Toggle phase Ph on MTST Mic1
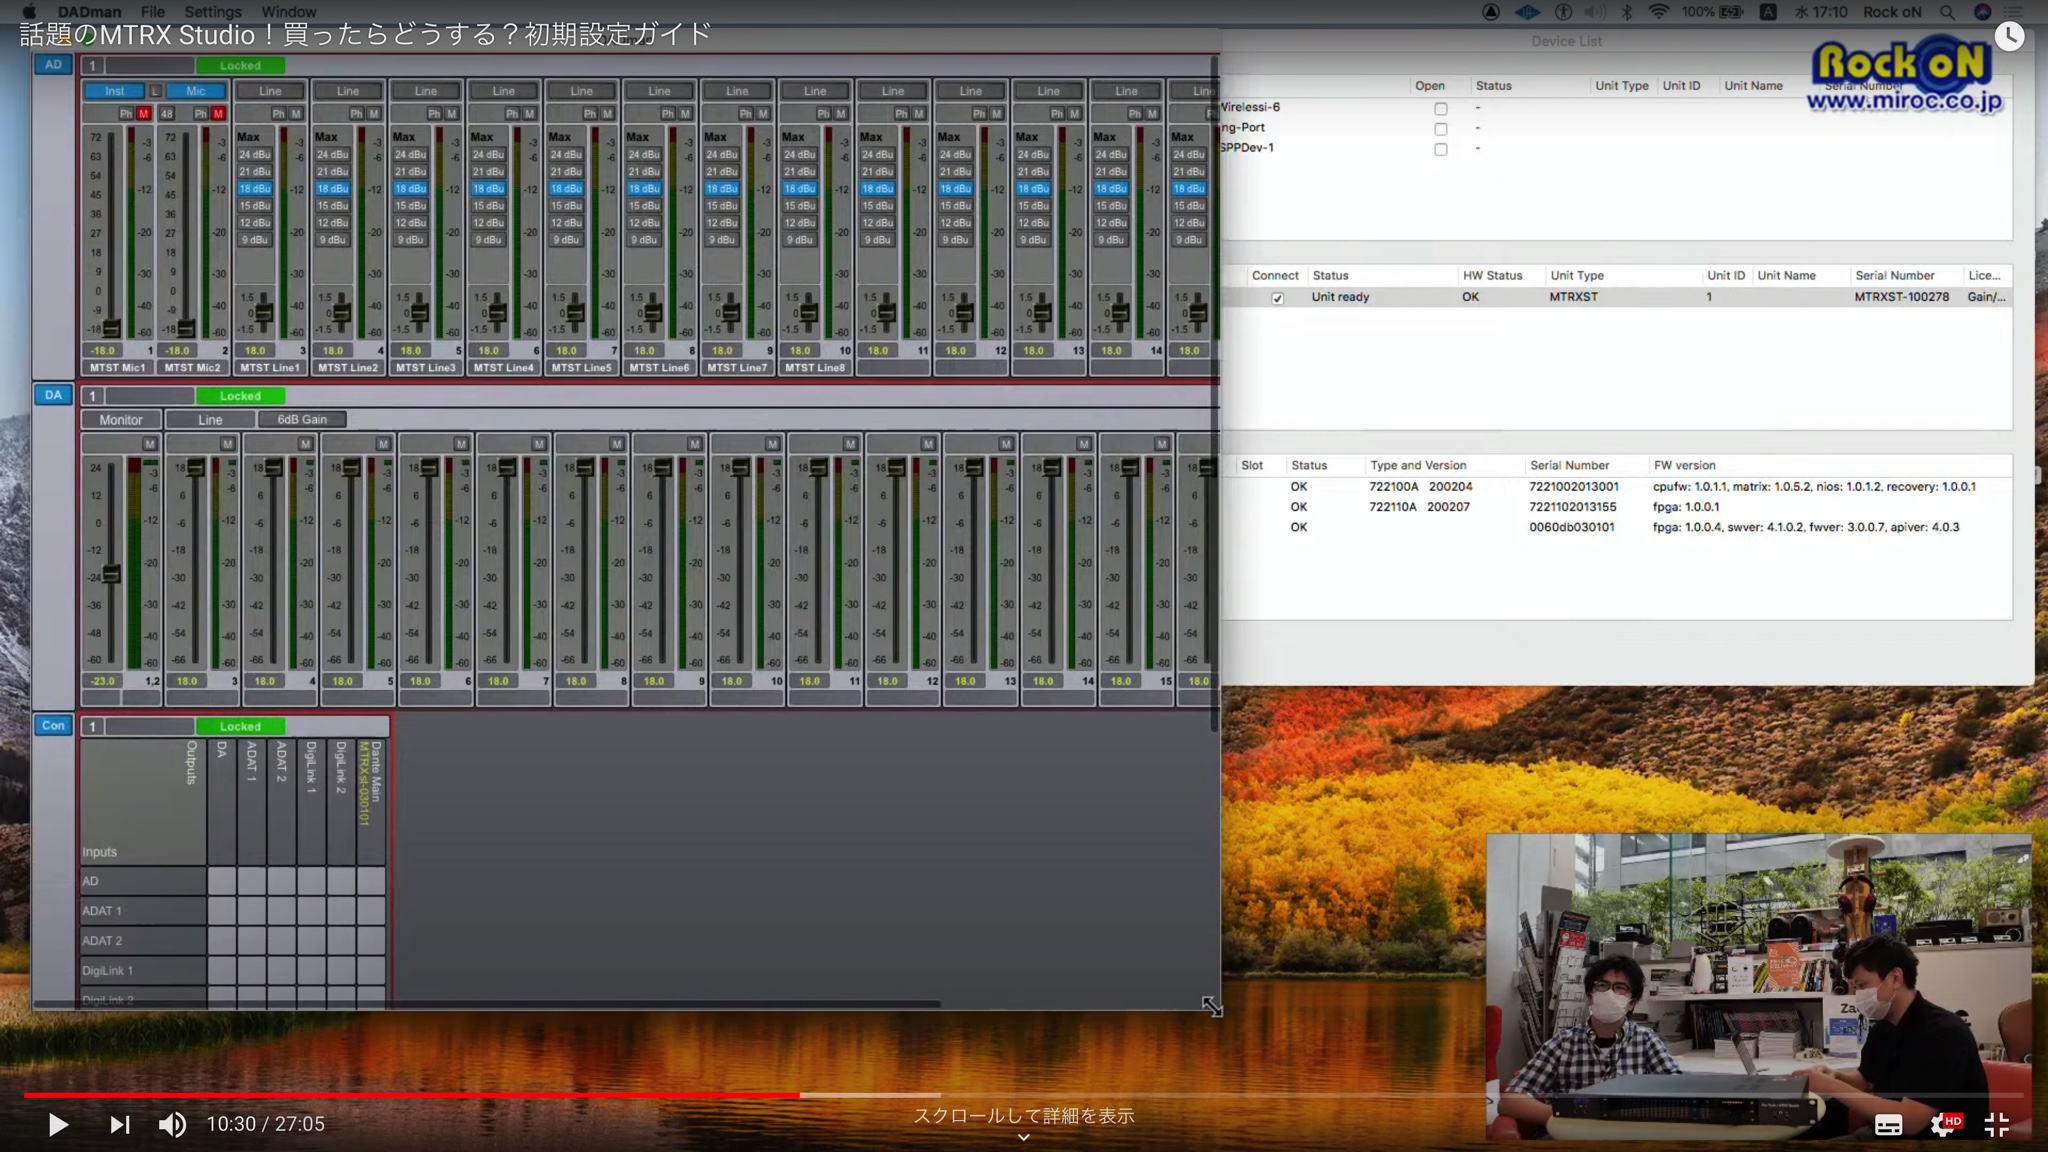Screen dimensions: 2048x1152 pyautogui.click(x=126, y=113)
